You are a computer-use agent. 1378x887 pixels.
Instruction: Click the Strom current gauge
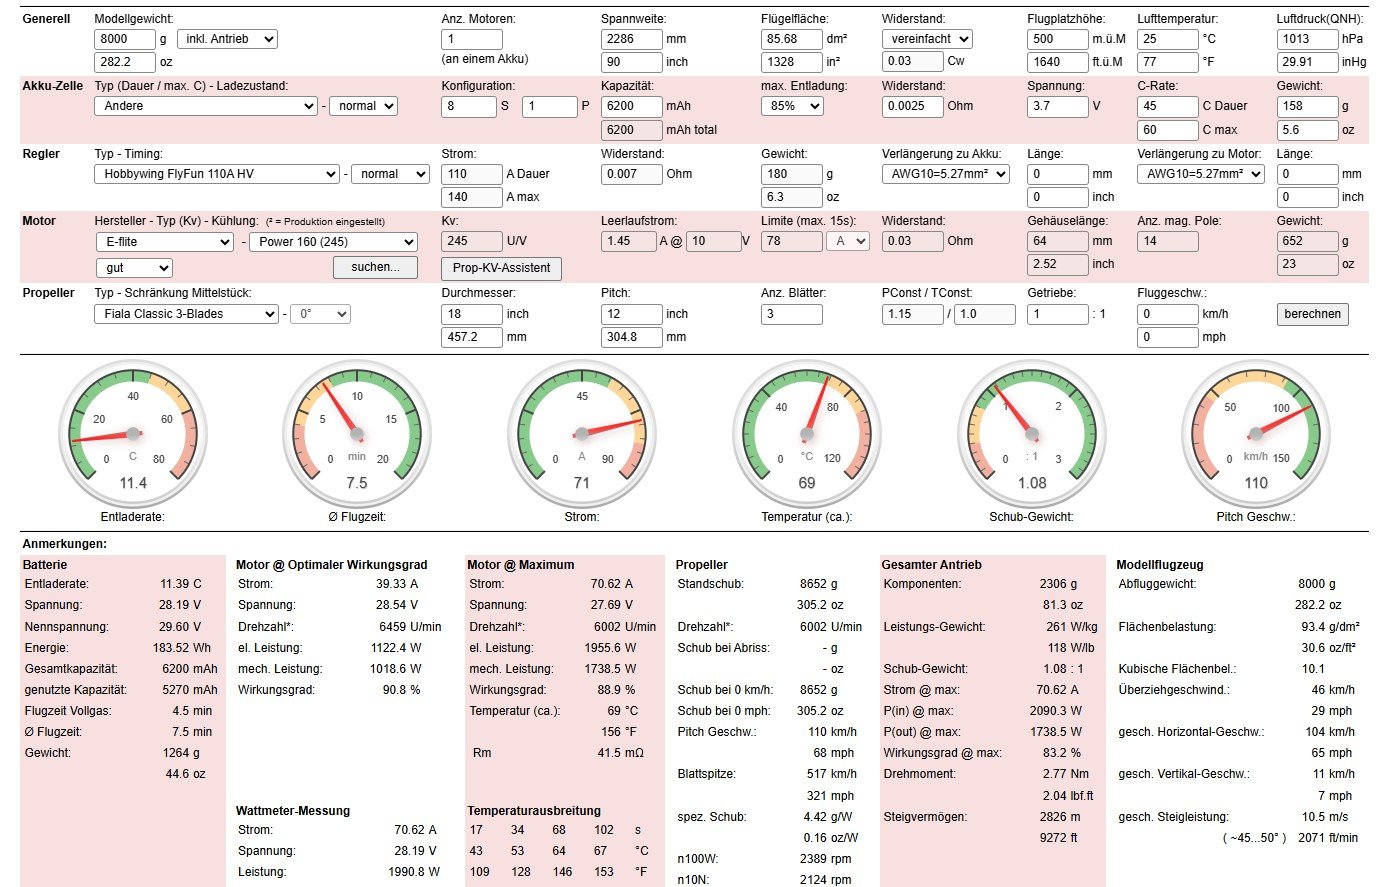pyautogui.click(x=581, y=435)
